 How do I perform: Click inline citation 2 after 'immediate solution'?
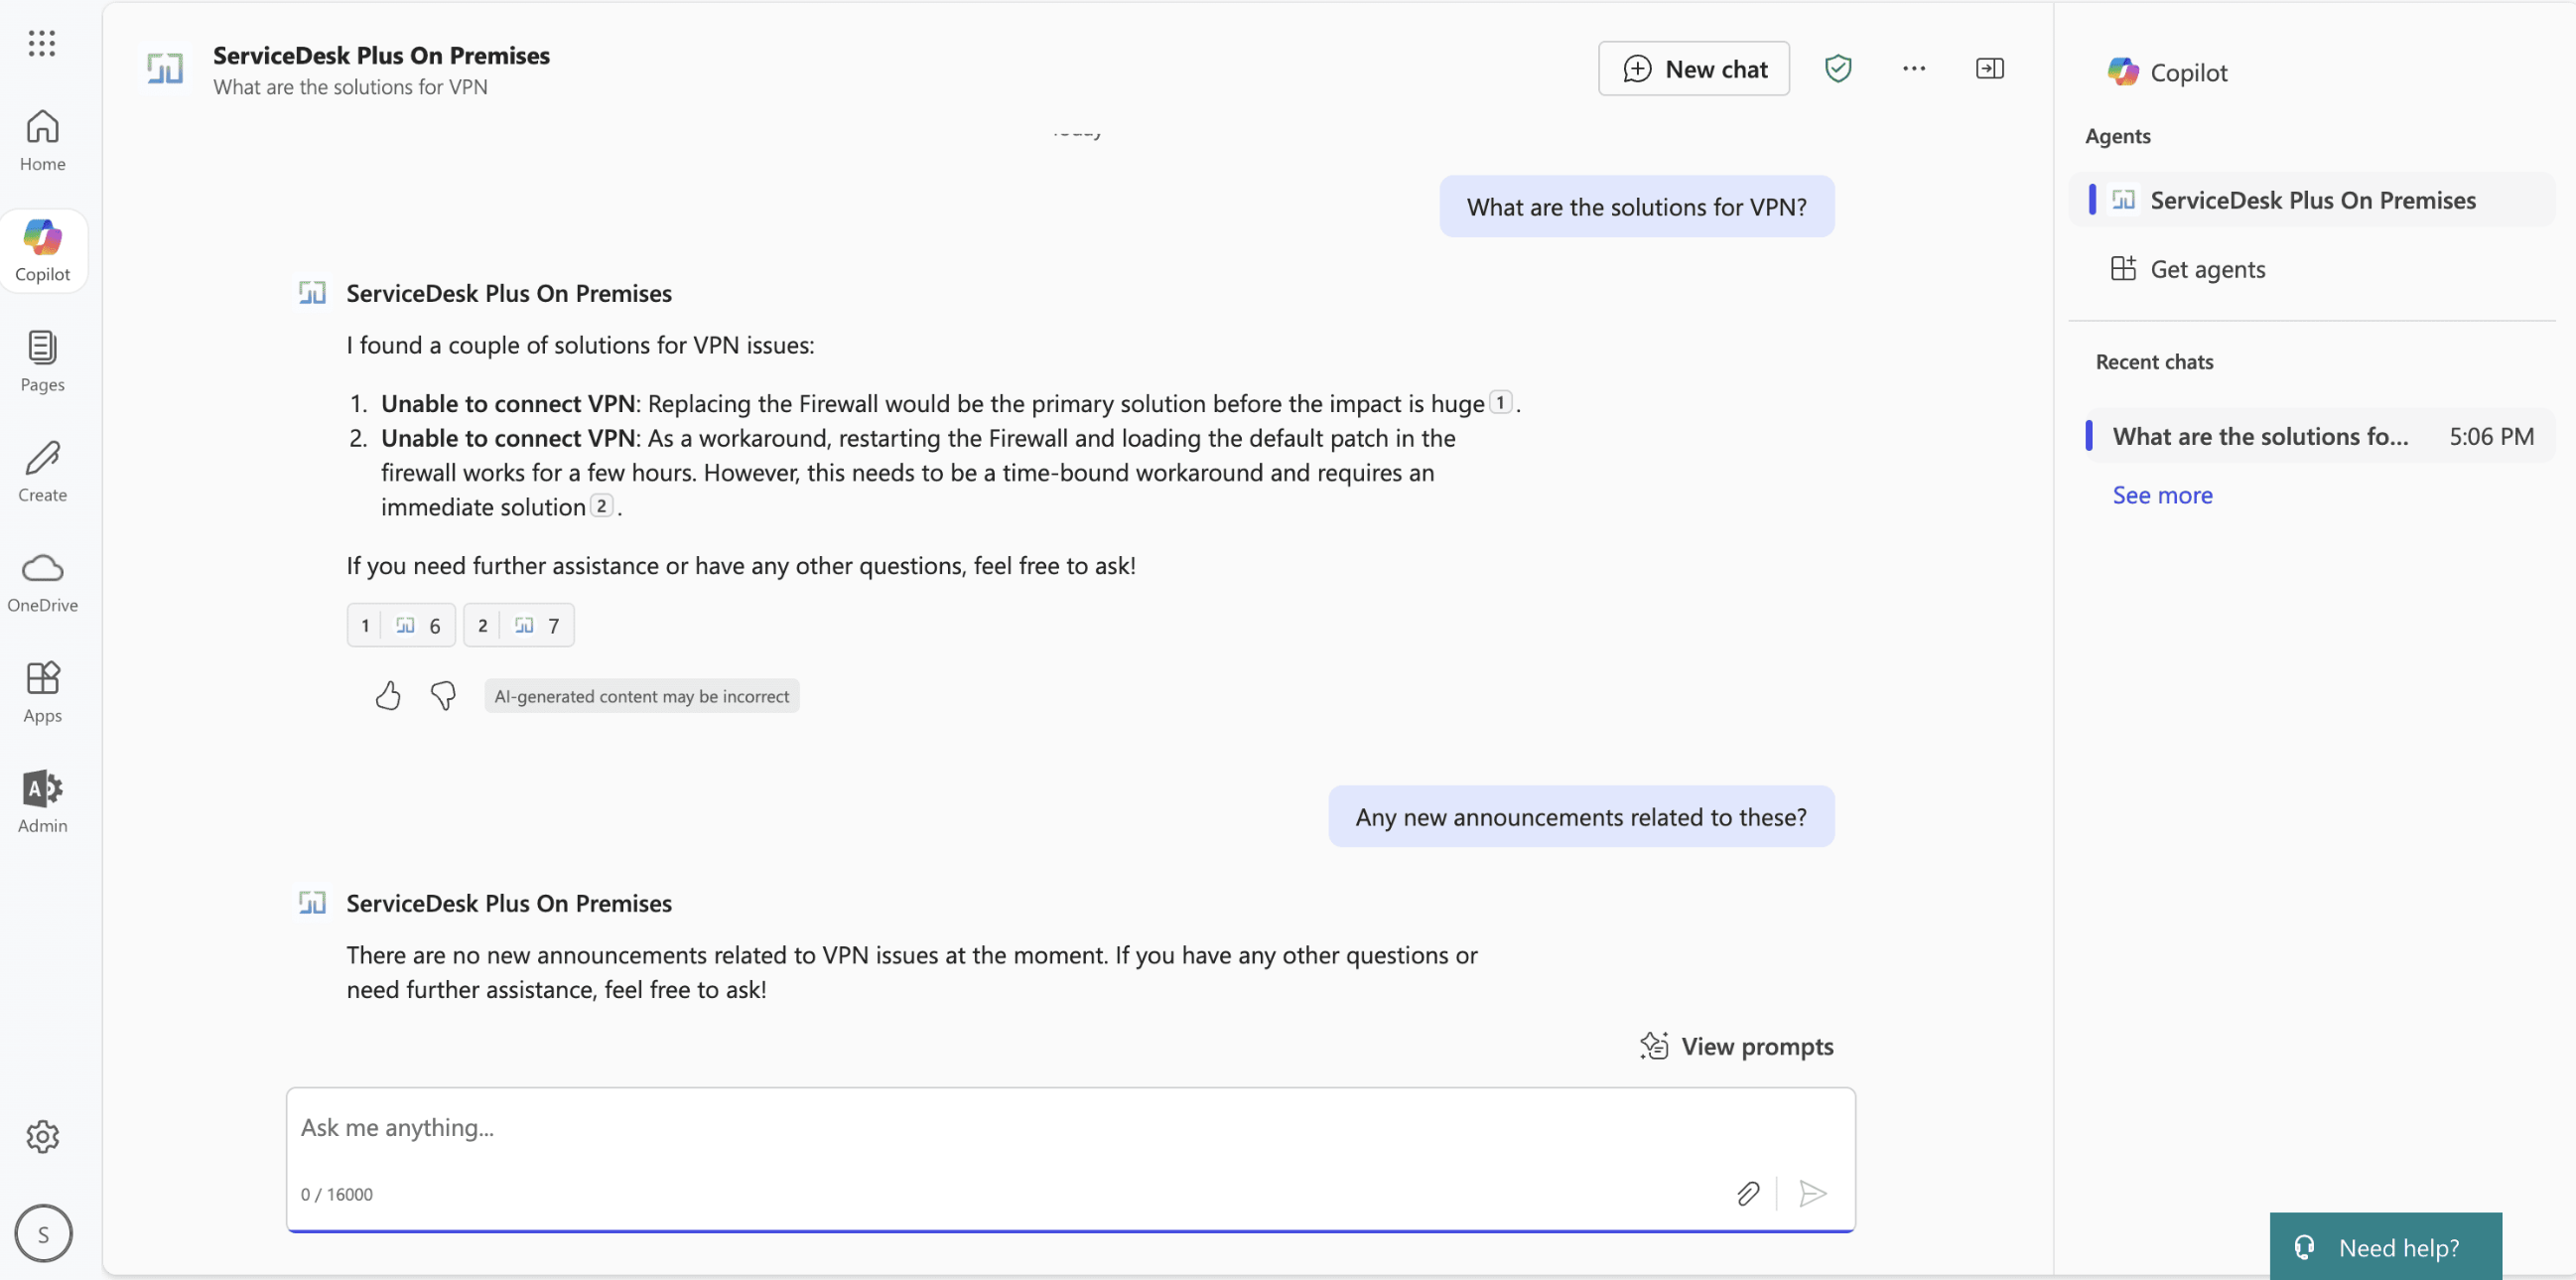pyautogui.click(x=601, y=505)
